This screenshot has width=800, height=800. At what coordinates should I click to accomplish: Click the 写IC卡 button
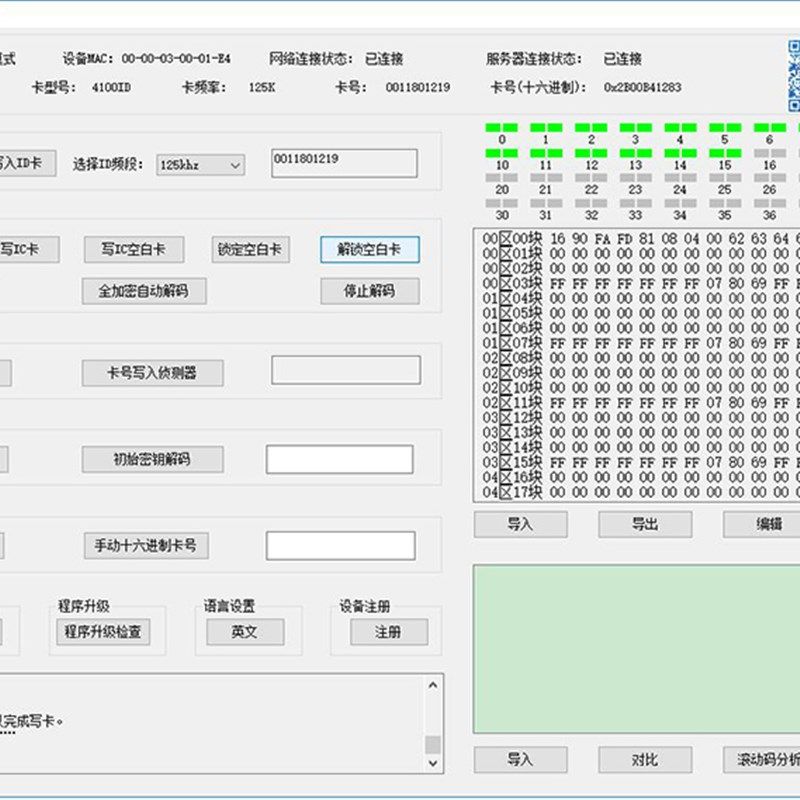[x=29, y=249]
